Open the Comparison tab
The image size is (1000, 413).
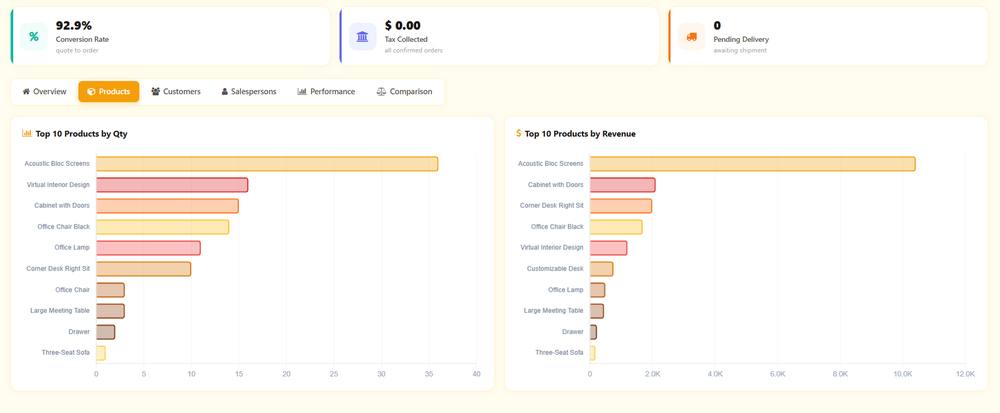pyautogui.click(x=404, y=91)
